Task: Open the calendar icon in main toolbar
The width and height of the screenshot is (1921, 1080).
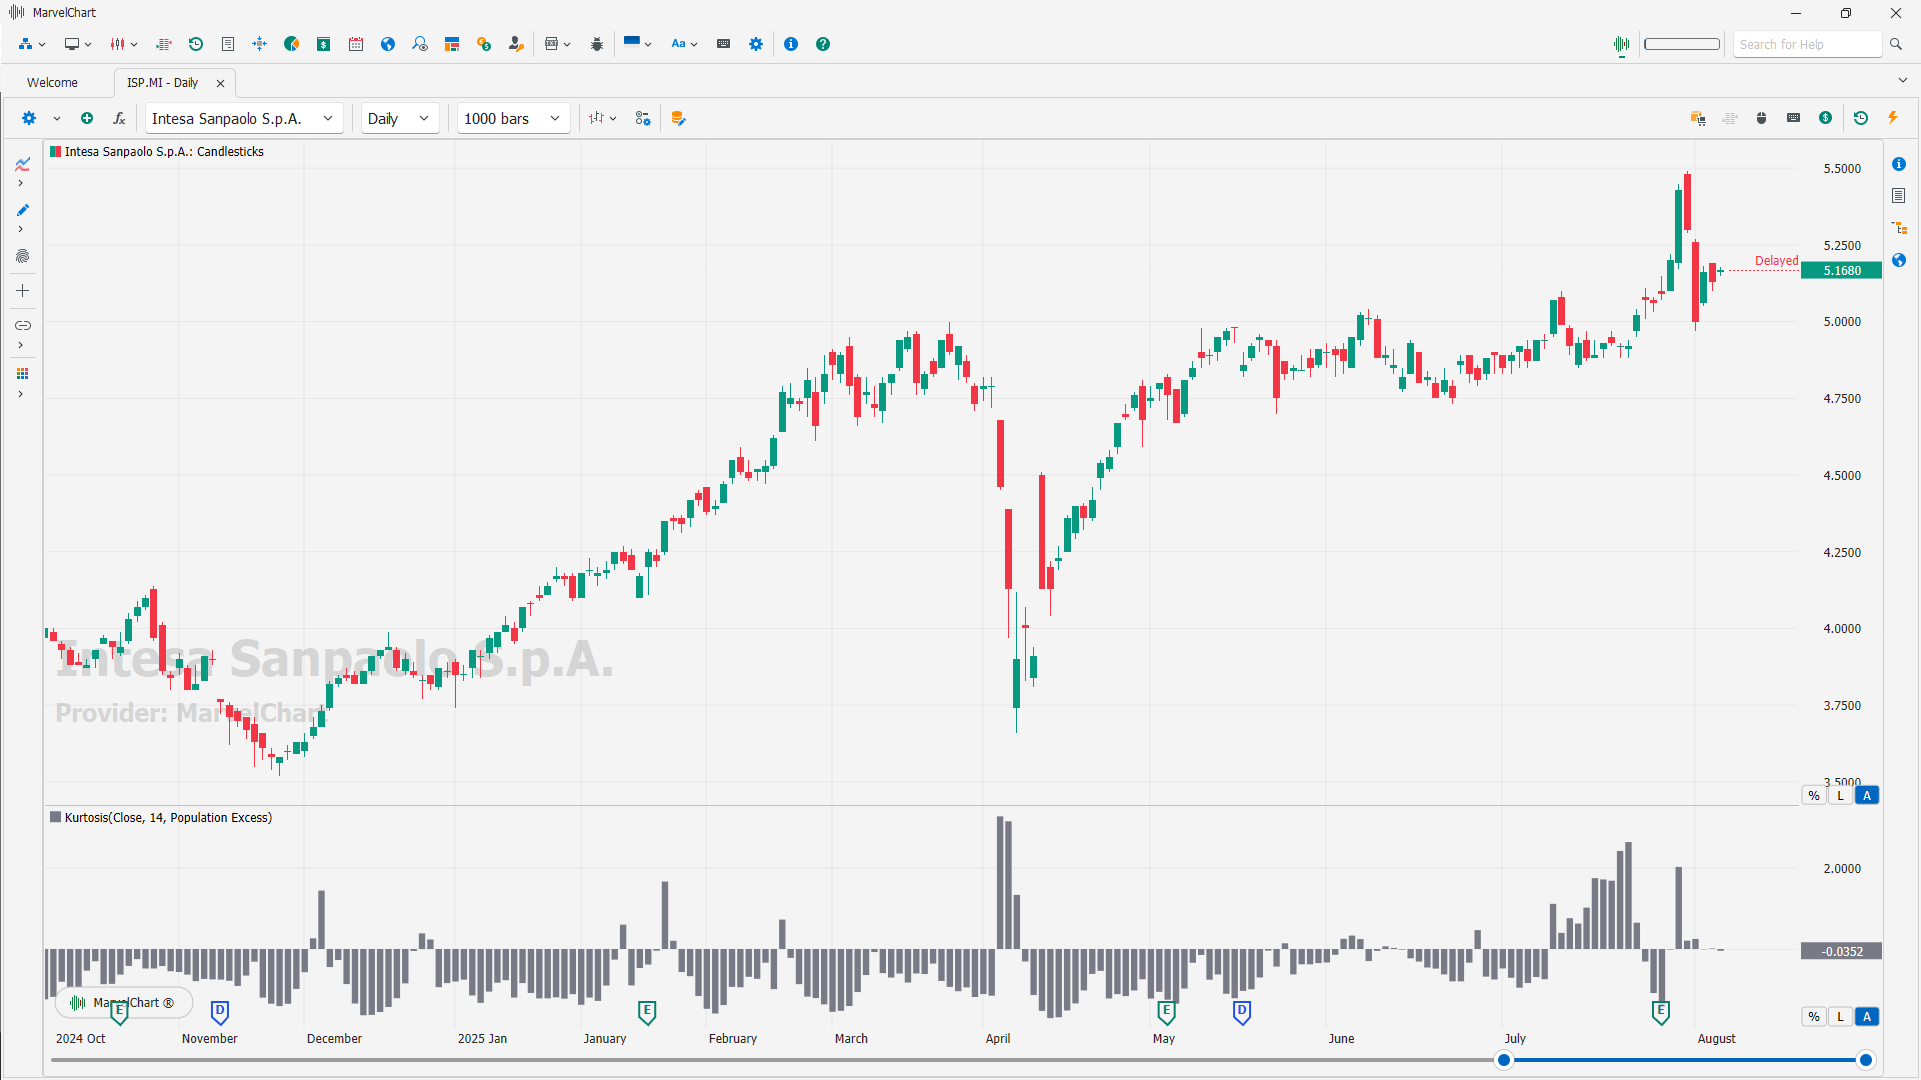Action: point(356,44)
